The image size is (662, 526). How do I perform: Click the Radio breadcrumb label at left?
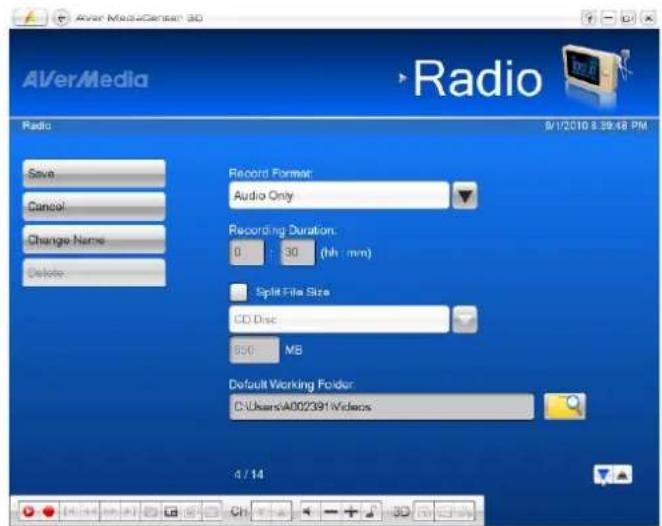pyautogui.click(x=37, y=126)
